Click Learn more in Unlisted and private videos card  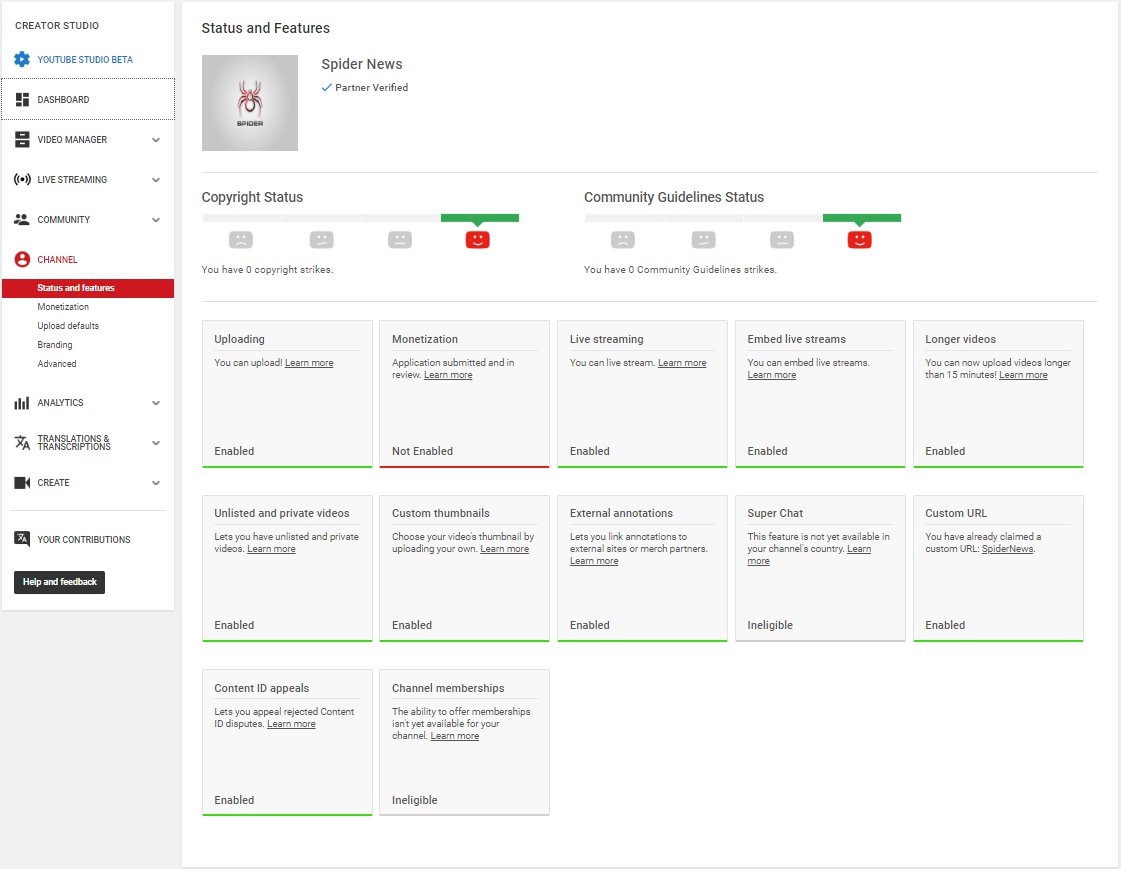271,549
